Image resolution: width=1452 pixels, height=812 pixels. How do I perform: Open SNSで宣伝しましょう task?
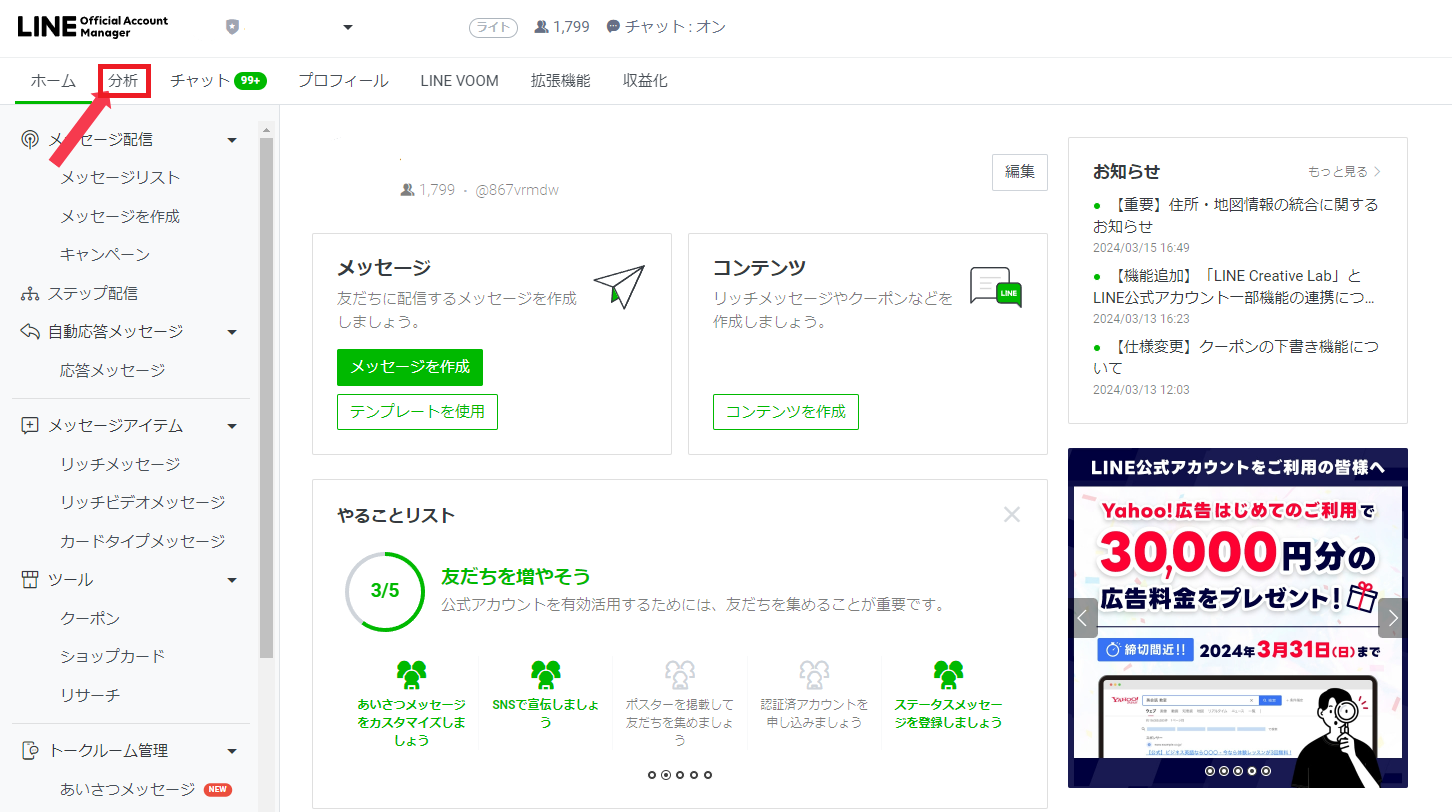tap(546, 694)
